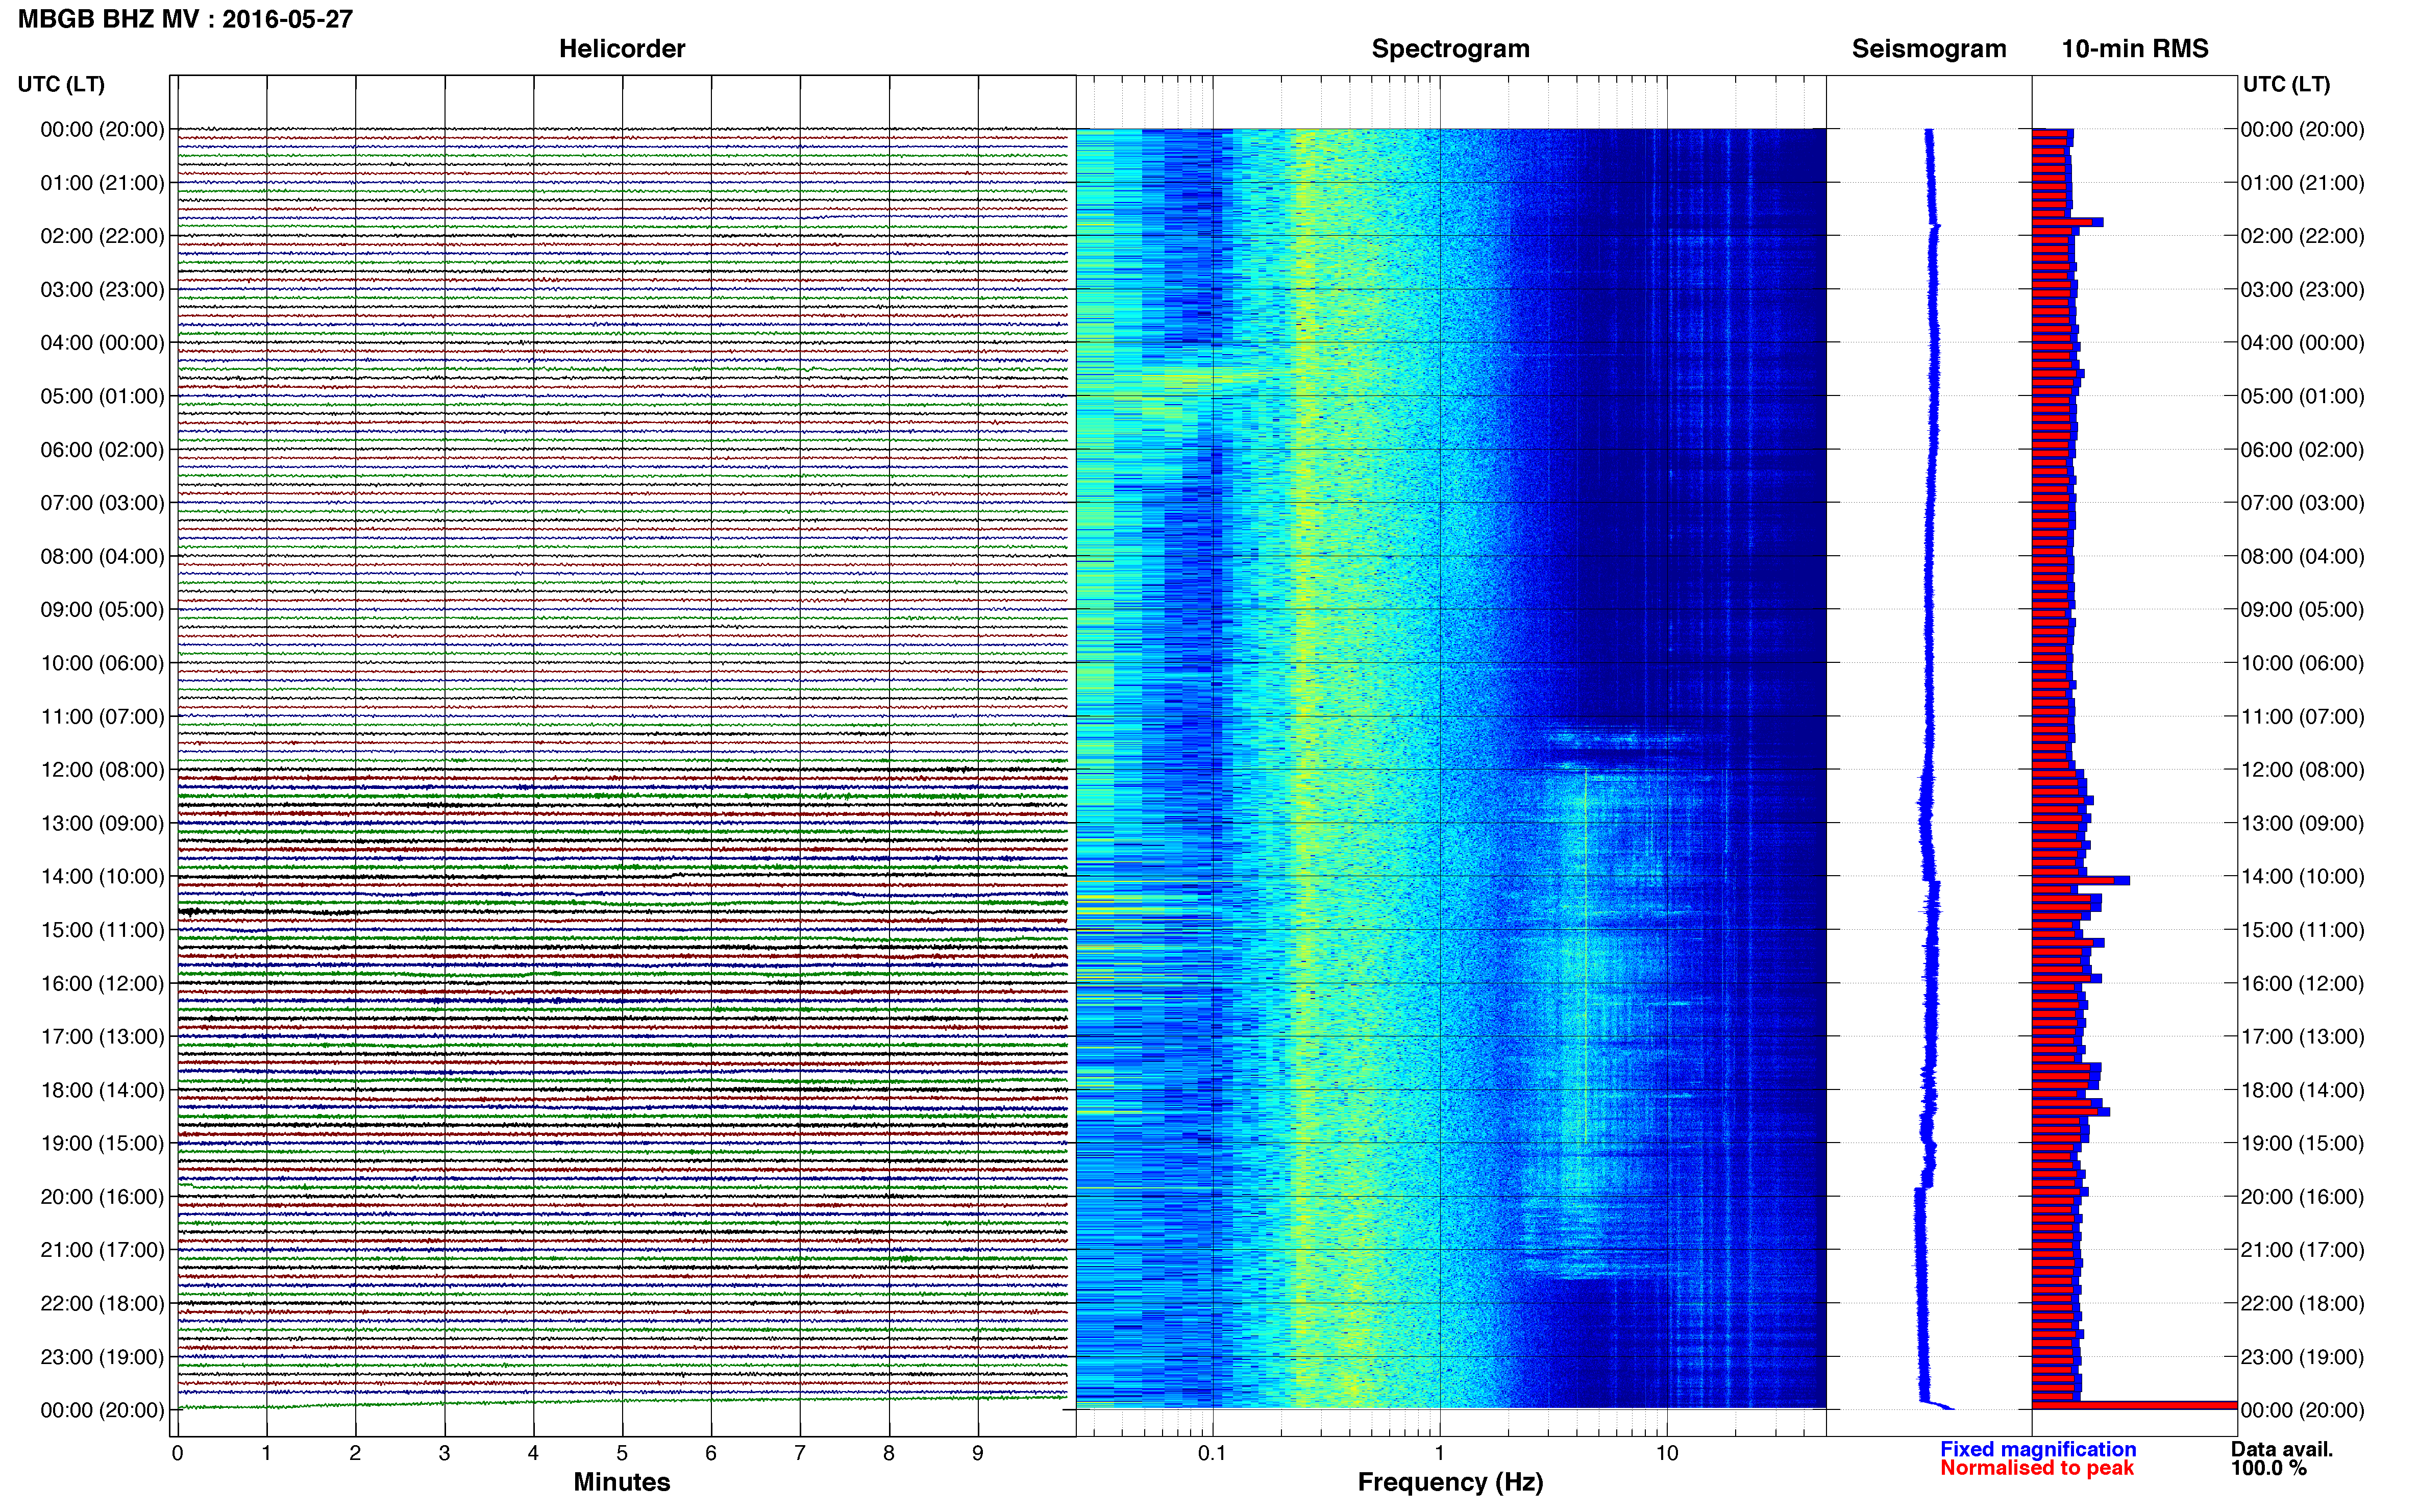Click the '10-min RMS' panel heading
Image resolution: width=2419 pixels, height=1512 pixels.
point(2134,49)
